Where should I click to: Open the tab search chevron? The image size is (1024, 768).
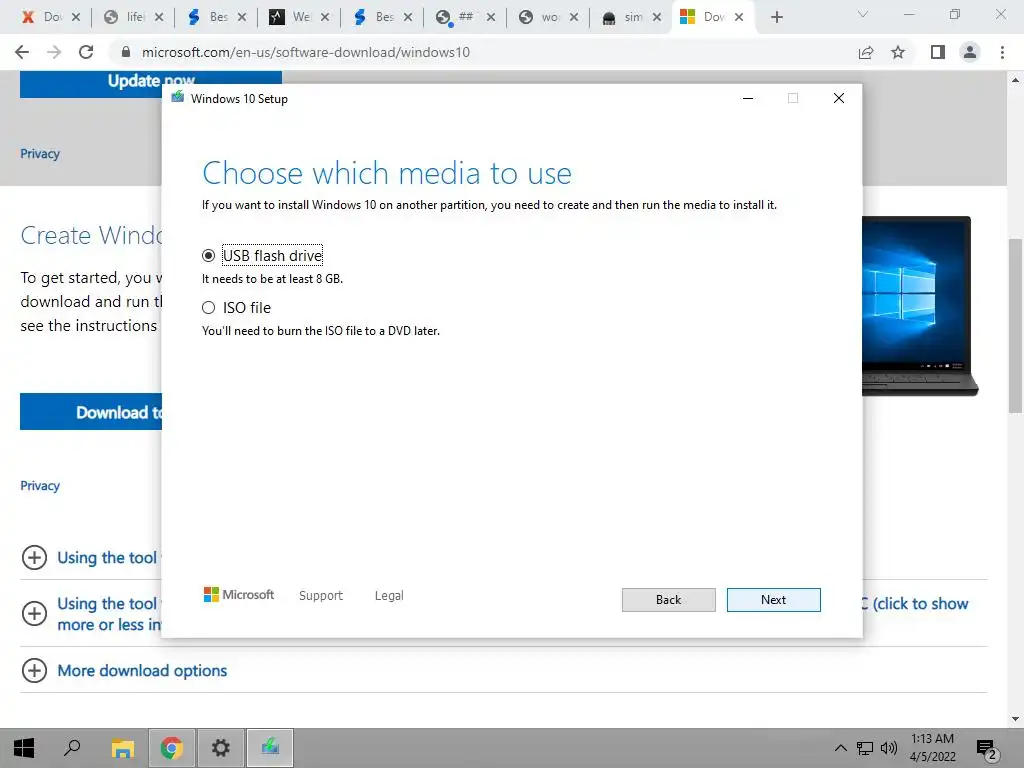click(x=863, y=14)
